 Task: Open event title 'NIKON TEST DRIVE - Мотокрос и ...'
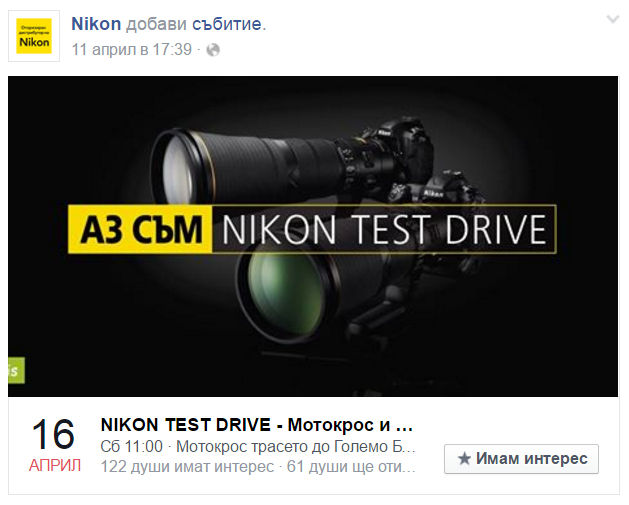257,425
